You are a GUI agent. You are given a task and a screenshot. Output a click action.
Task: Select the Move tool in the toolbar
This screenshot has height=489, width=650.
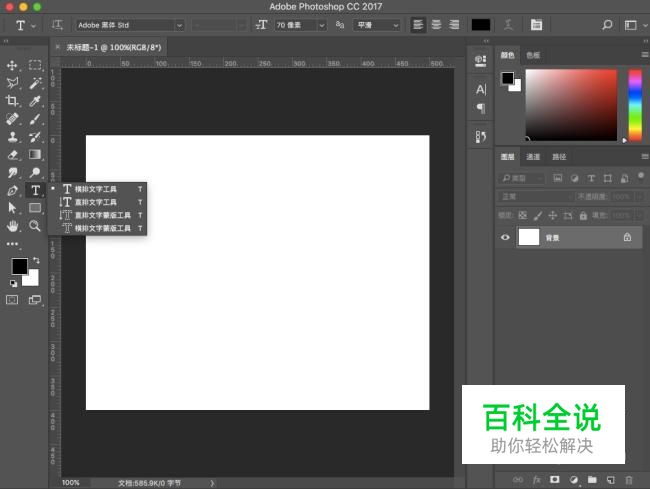[x=13, y=65]
